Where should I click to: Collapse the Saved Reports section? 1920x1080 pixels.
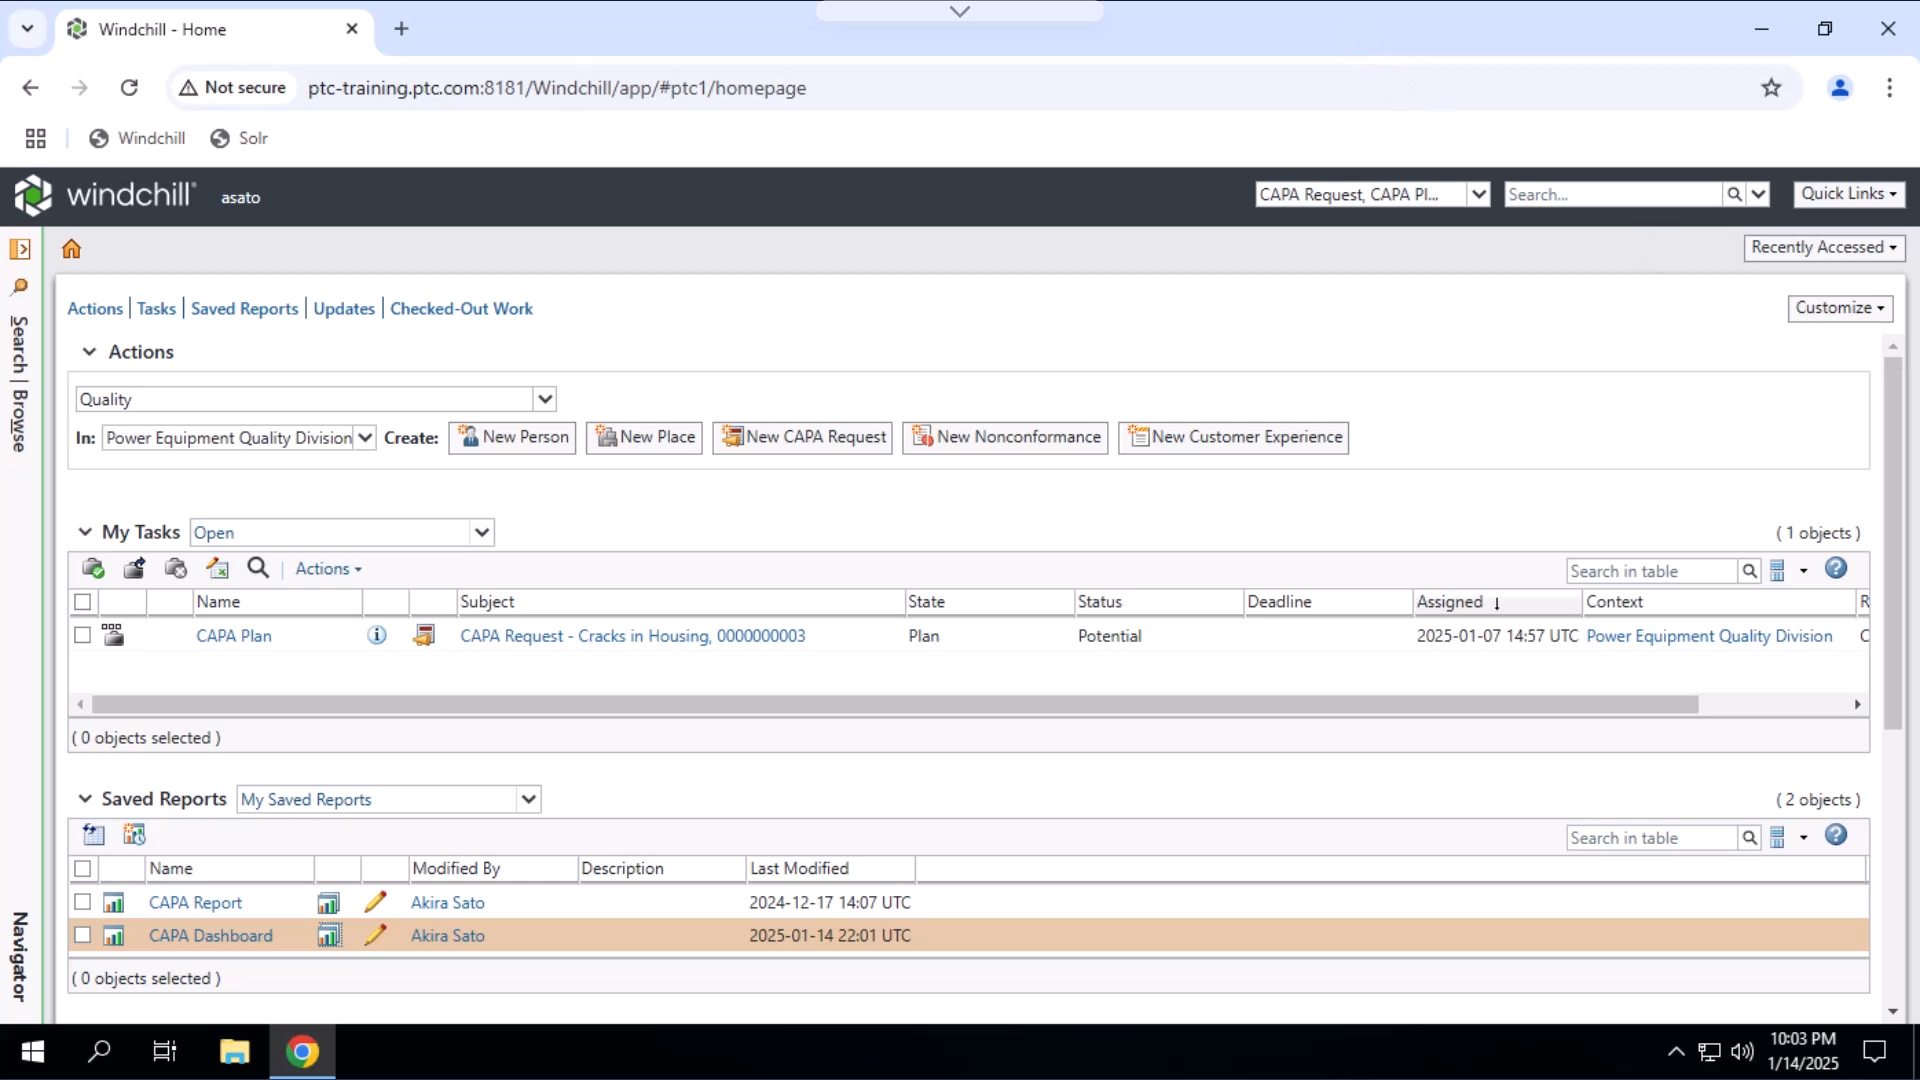[x=85, y=798]
